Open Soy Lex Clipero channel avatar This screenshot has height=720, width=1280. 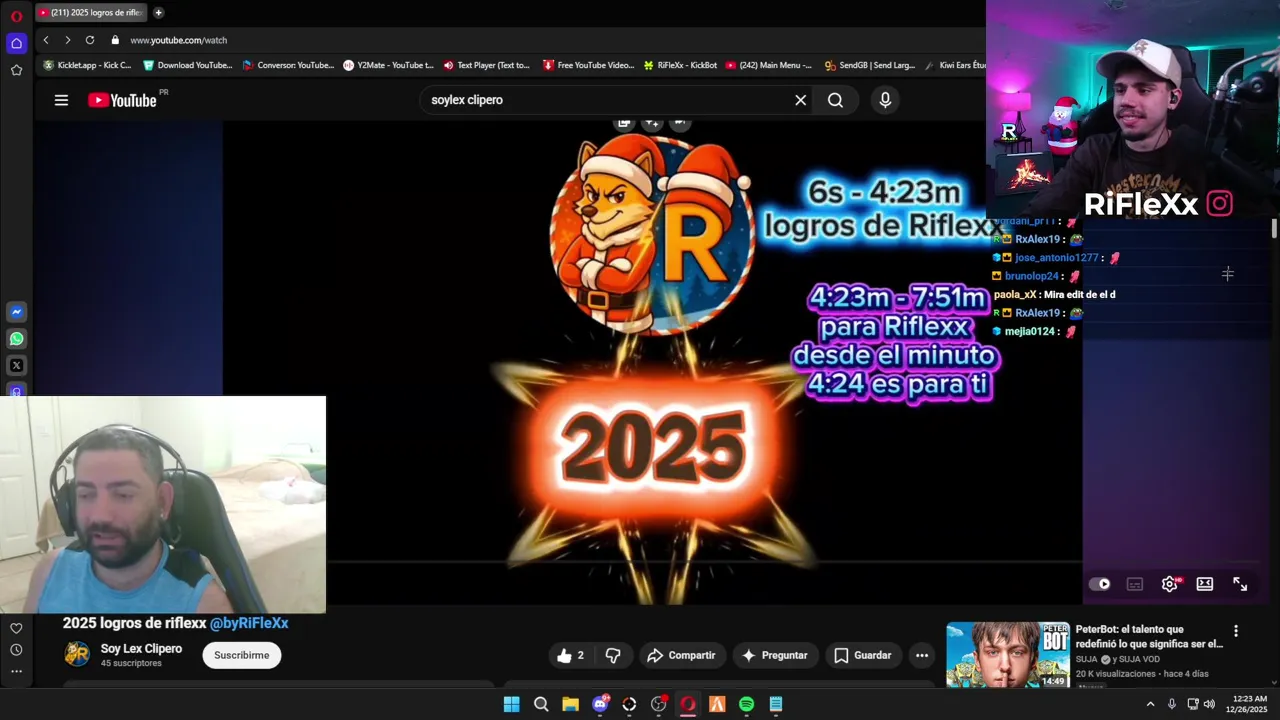[77, 655]
